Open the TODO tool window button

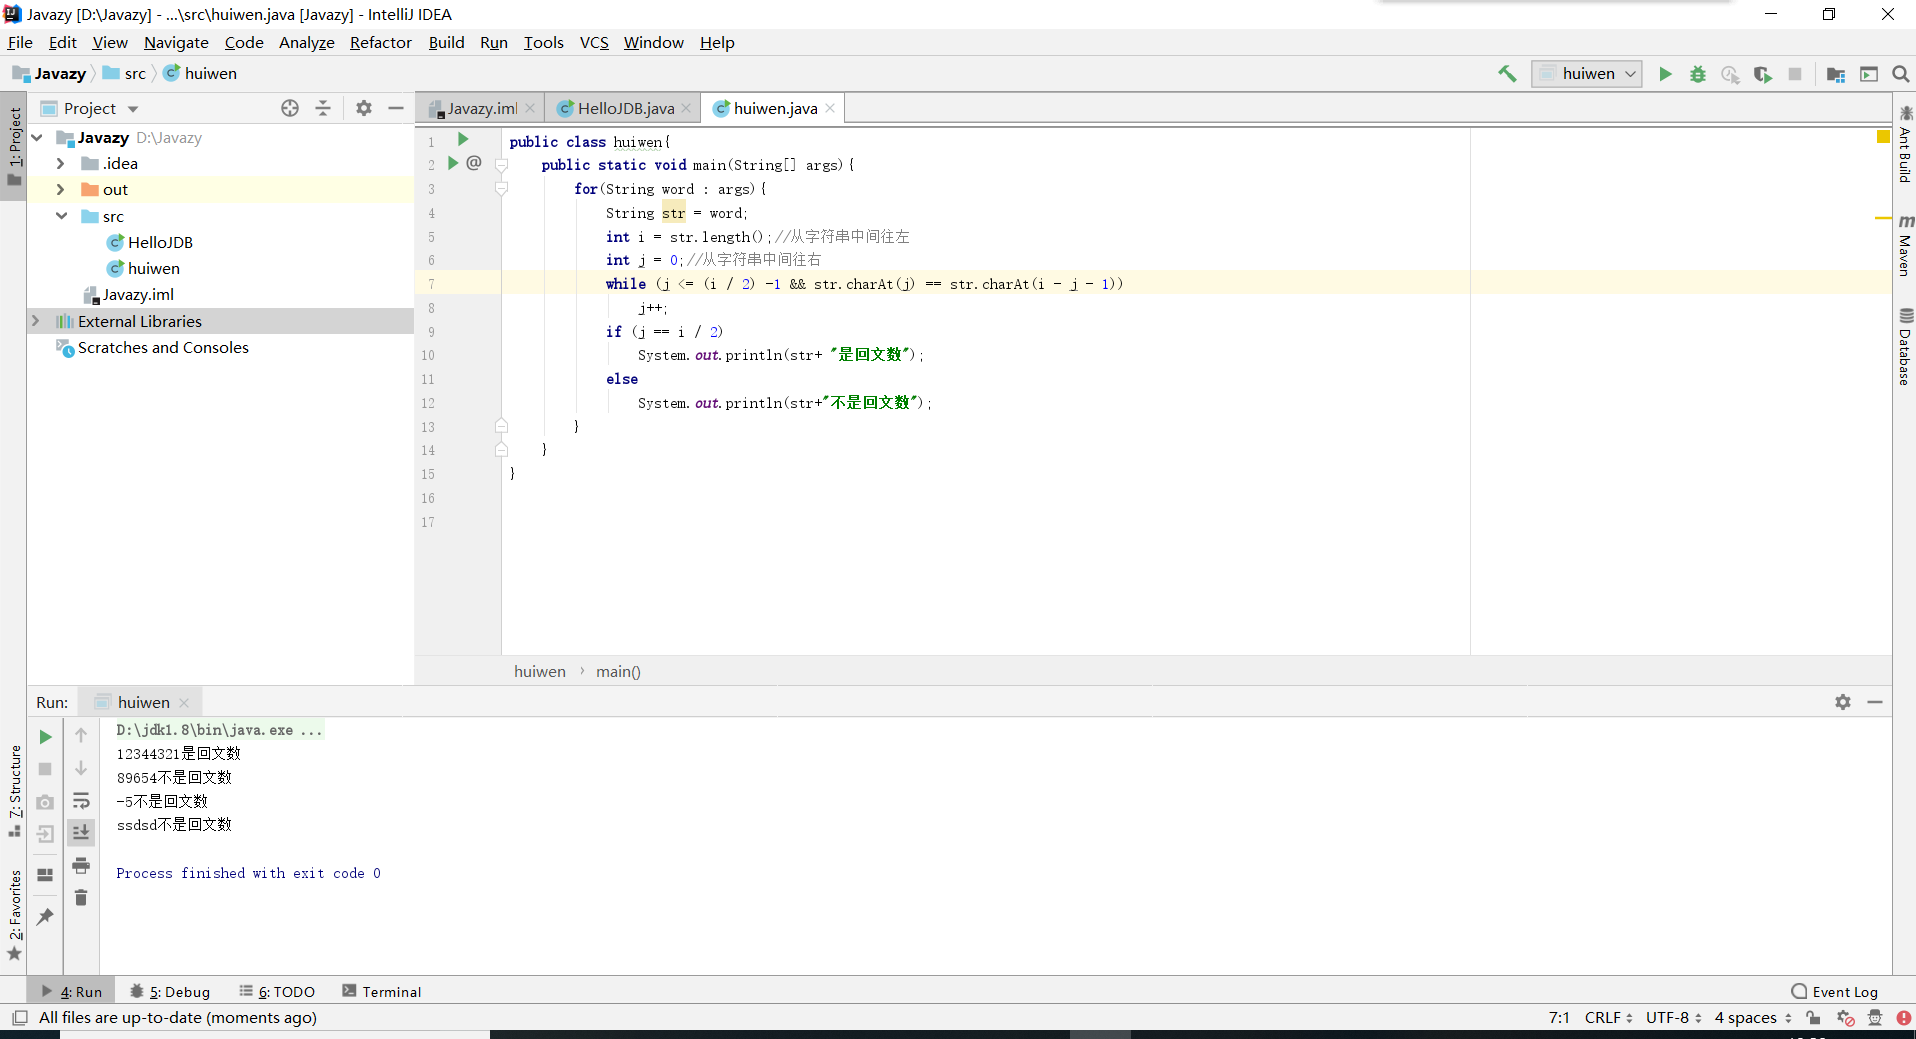coord(277,992)
